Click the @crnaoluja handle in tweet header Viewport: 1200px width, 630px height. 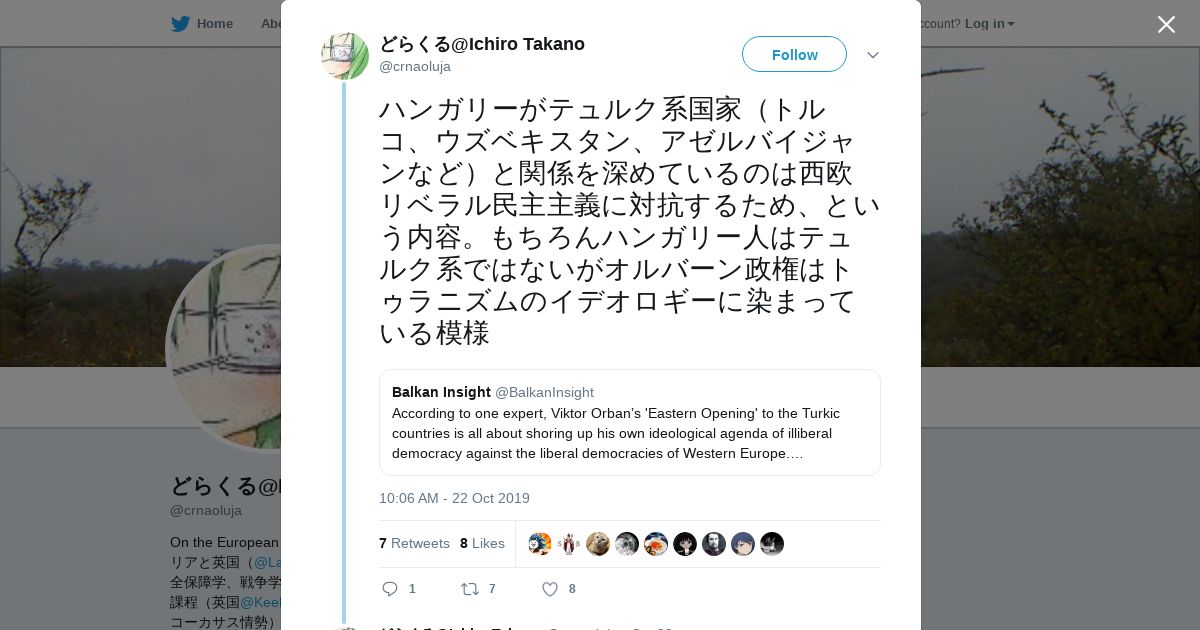tap(415, 66)
